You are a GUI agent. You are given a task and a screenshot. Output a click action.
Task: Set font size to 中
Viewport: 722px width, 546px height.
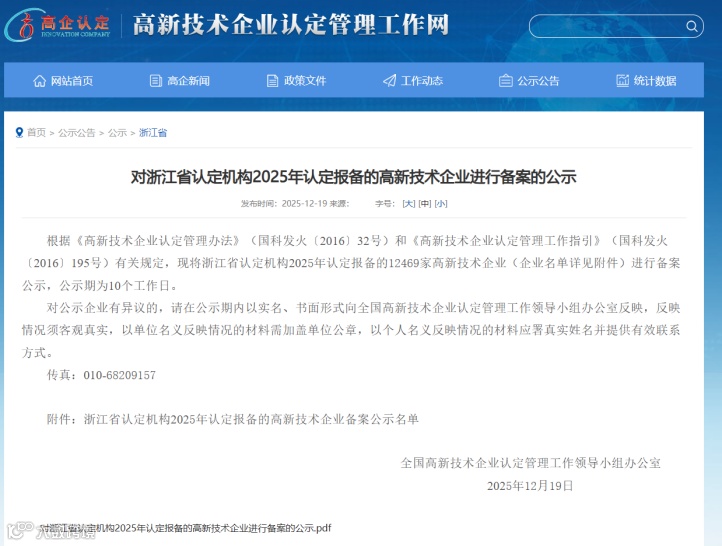pos(425,203)
